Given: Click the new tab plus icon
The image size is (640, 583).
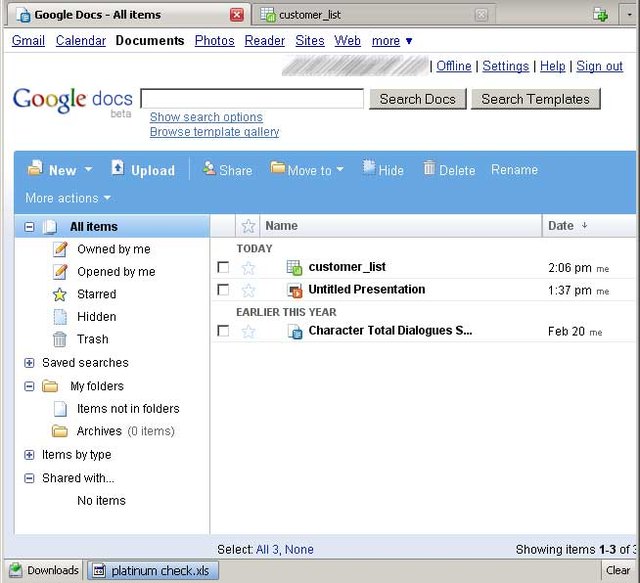Looking at the screenshot, I should click(x=600, y=15).
